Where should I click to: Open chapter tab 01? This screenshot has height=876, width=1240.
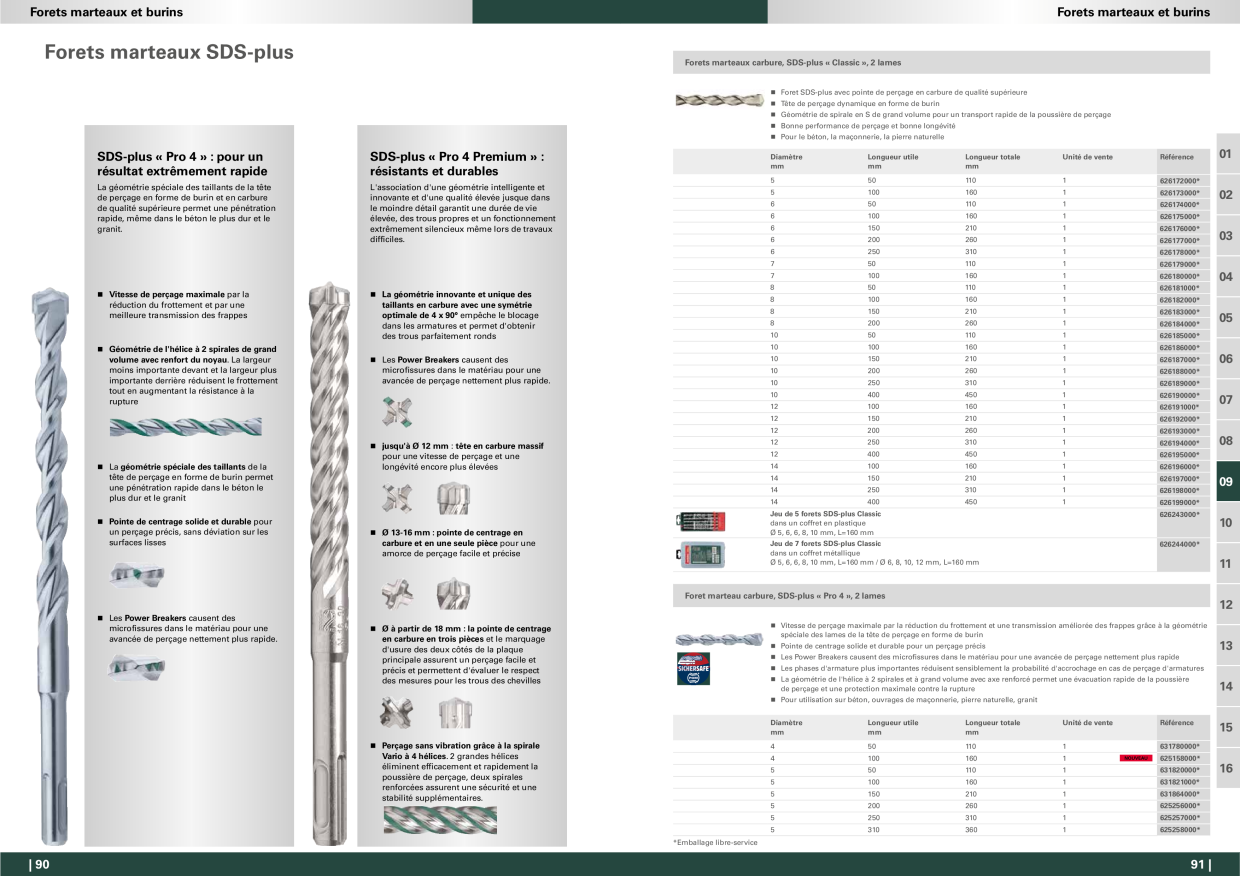tap(1226, 154)
